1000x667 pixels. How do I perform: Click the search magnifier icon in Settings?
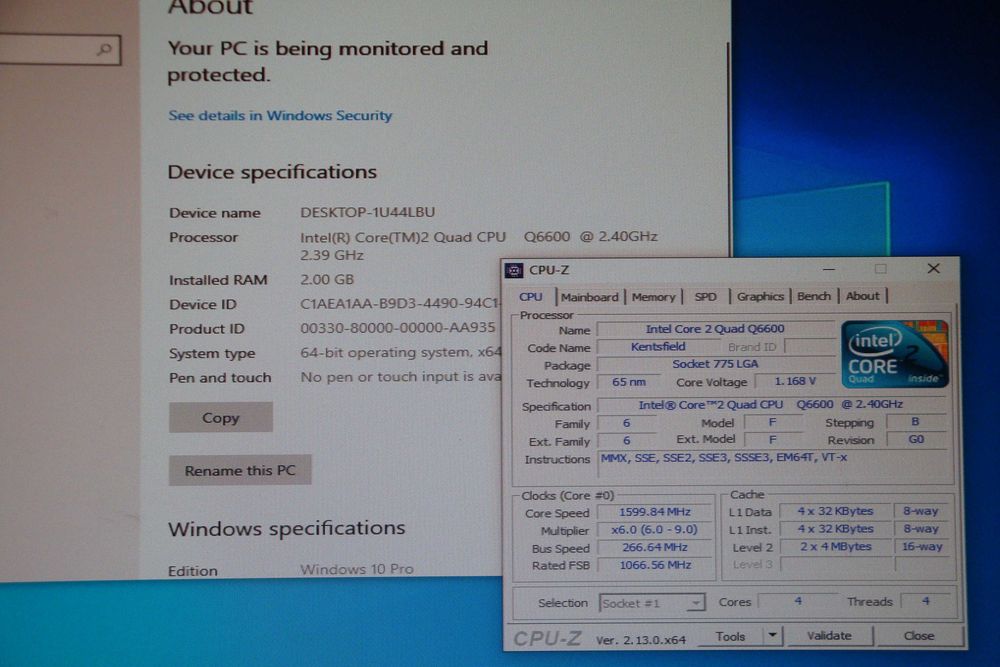104,49
